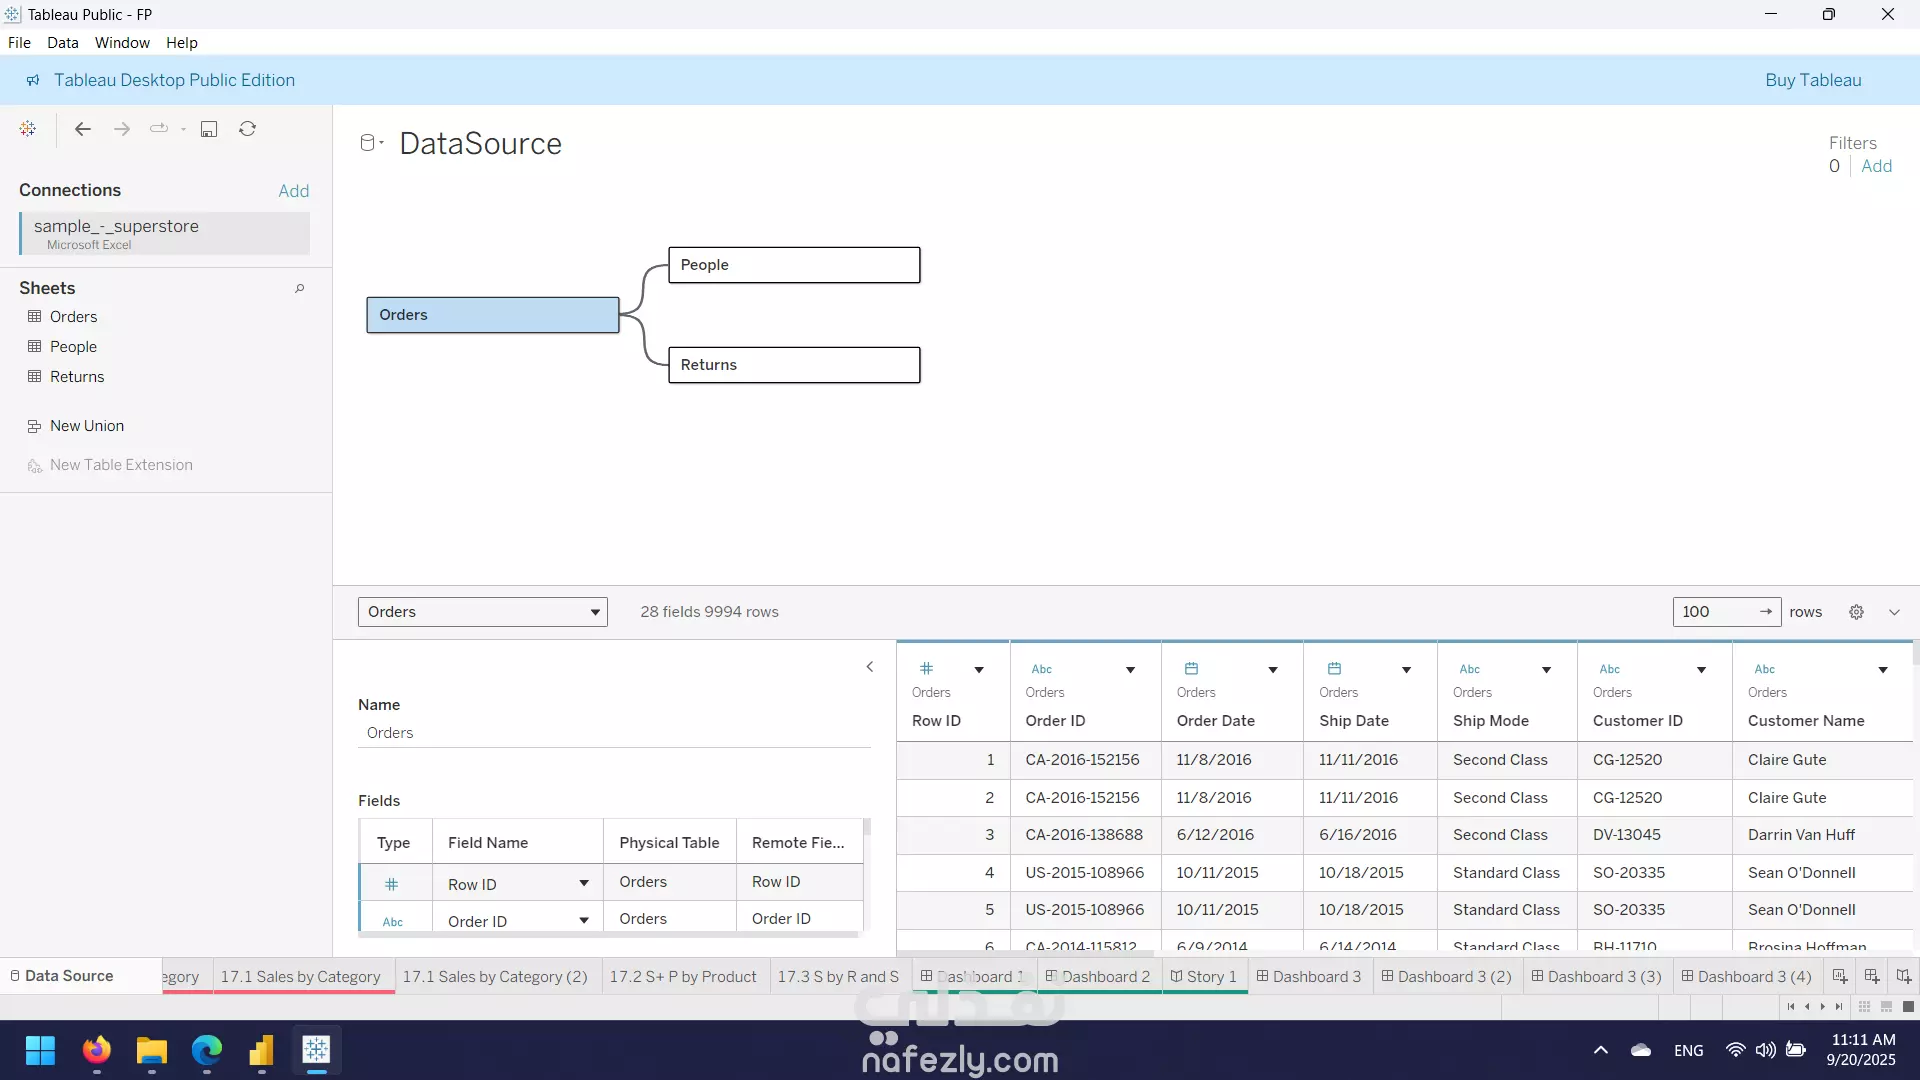Create a new worksheet
The width and height of the screenshot is (1920, 1080).
coord(1840,976)
